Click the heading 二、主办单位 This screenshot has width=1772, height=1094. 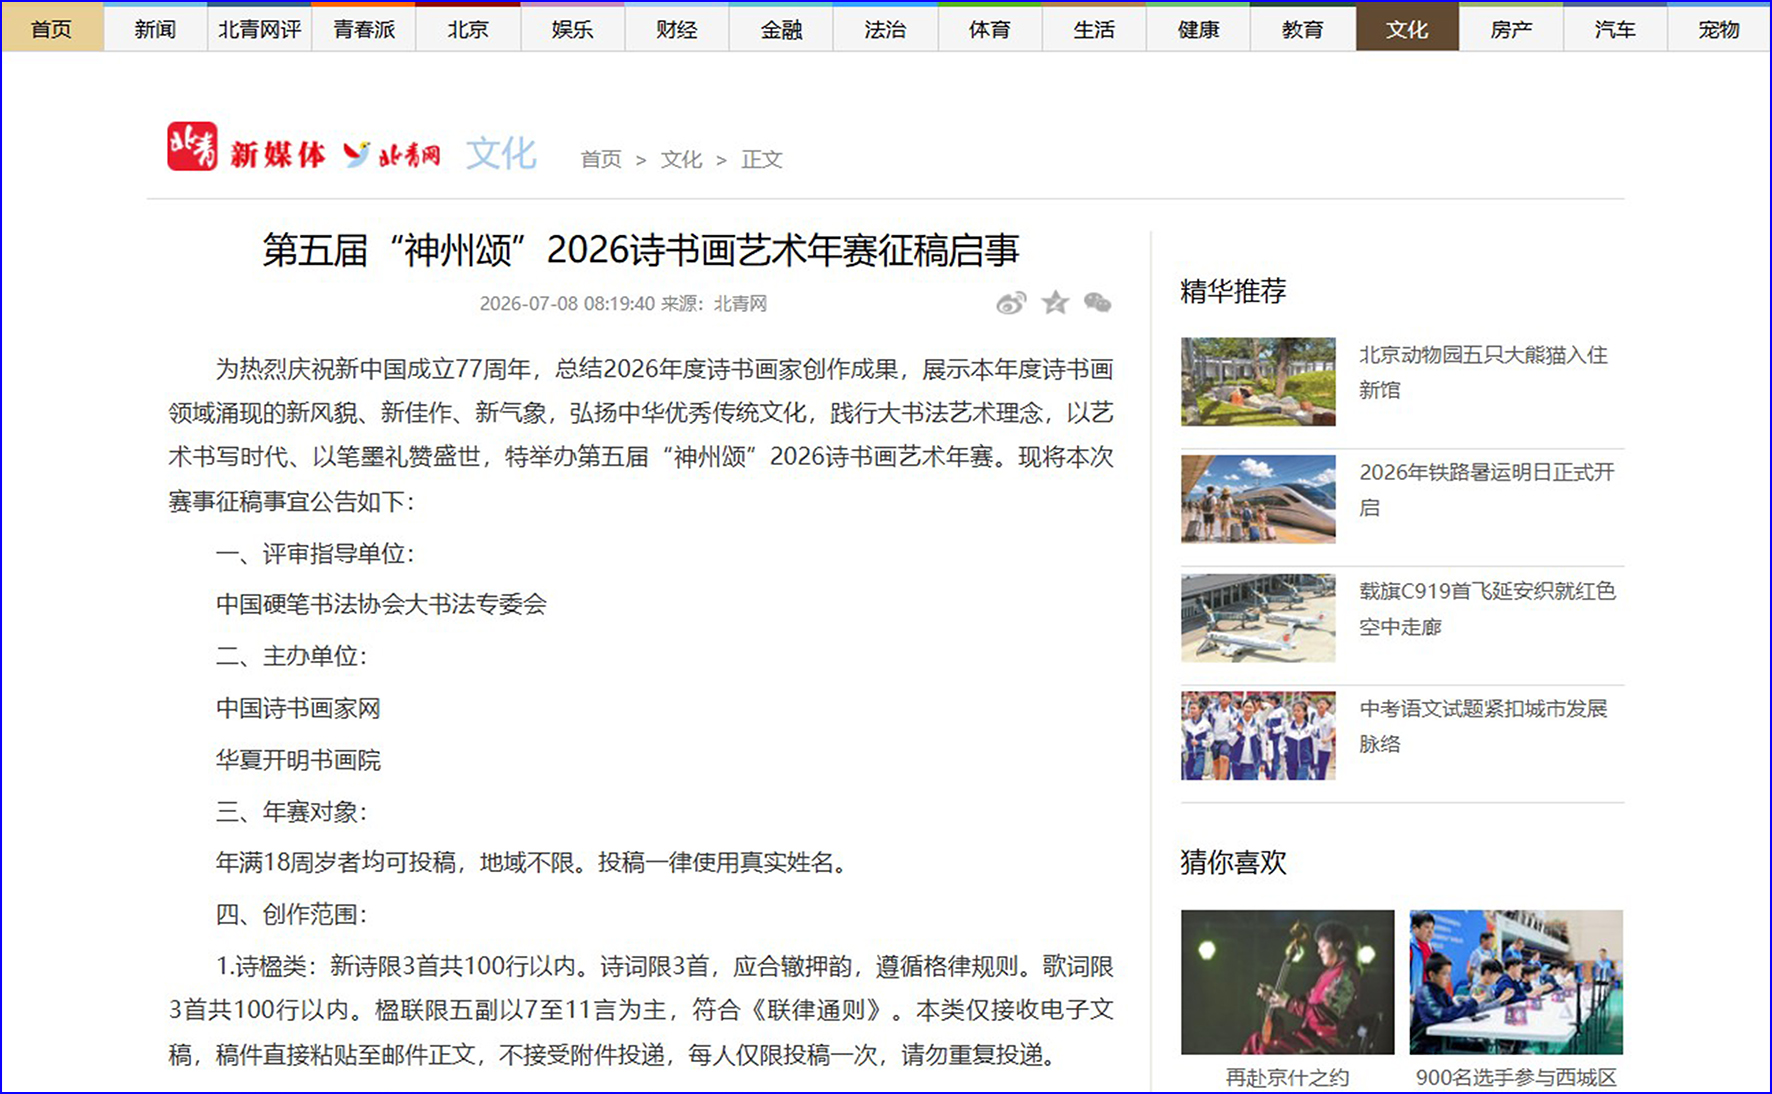(x=292, y=656)
